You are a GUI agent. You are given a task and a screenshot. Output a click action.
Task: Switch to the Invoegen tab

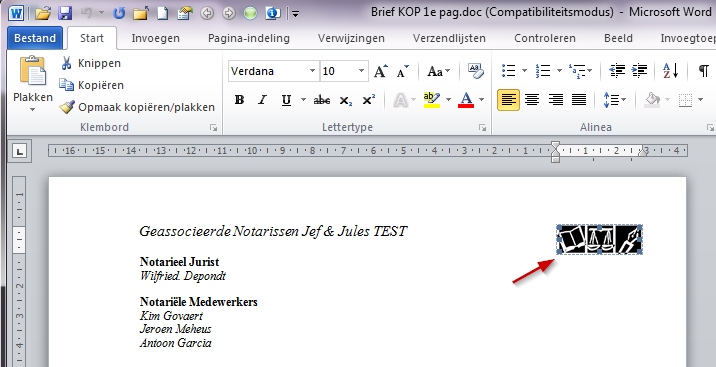coord(155,38)
